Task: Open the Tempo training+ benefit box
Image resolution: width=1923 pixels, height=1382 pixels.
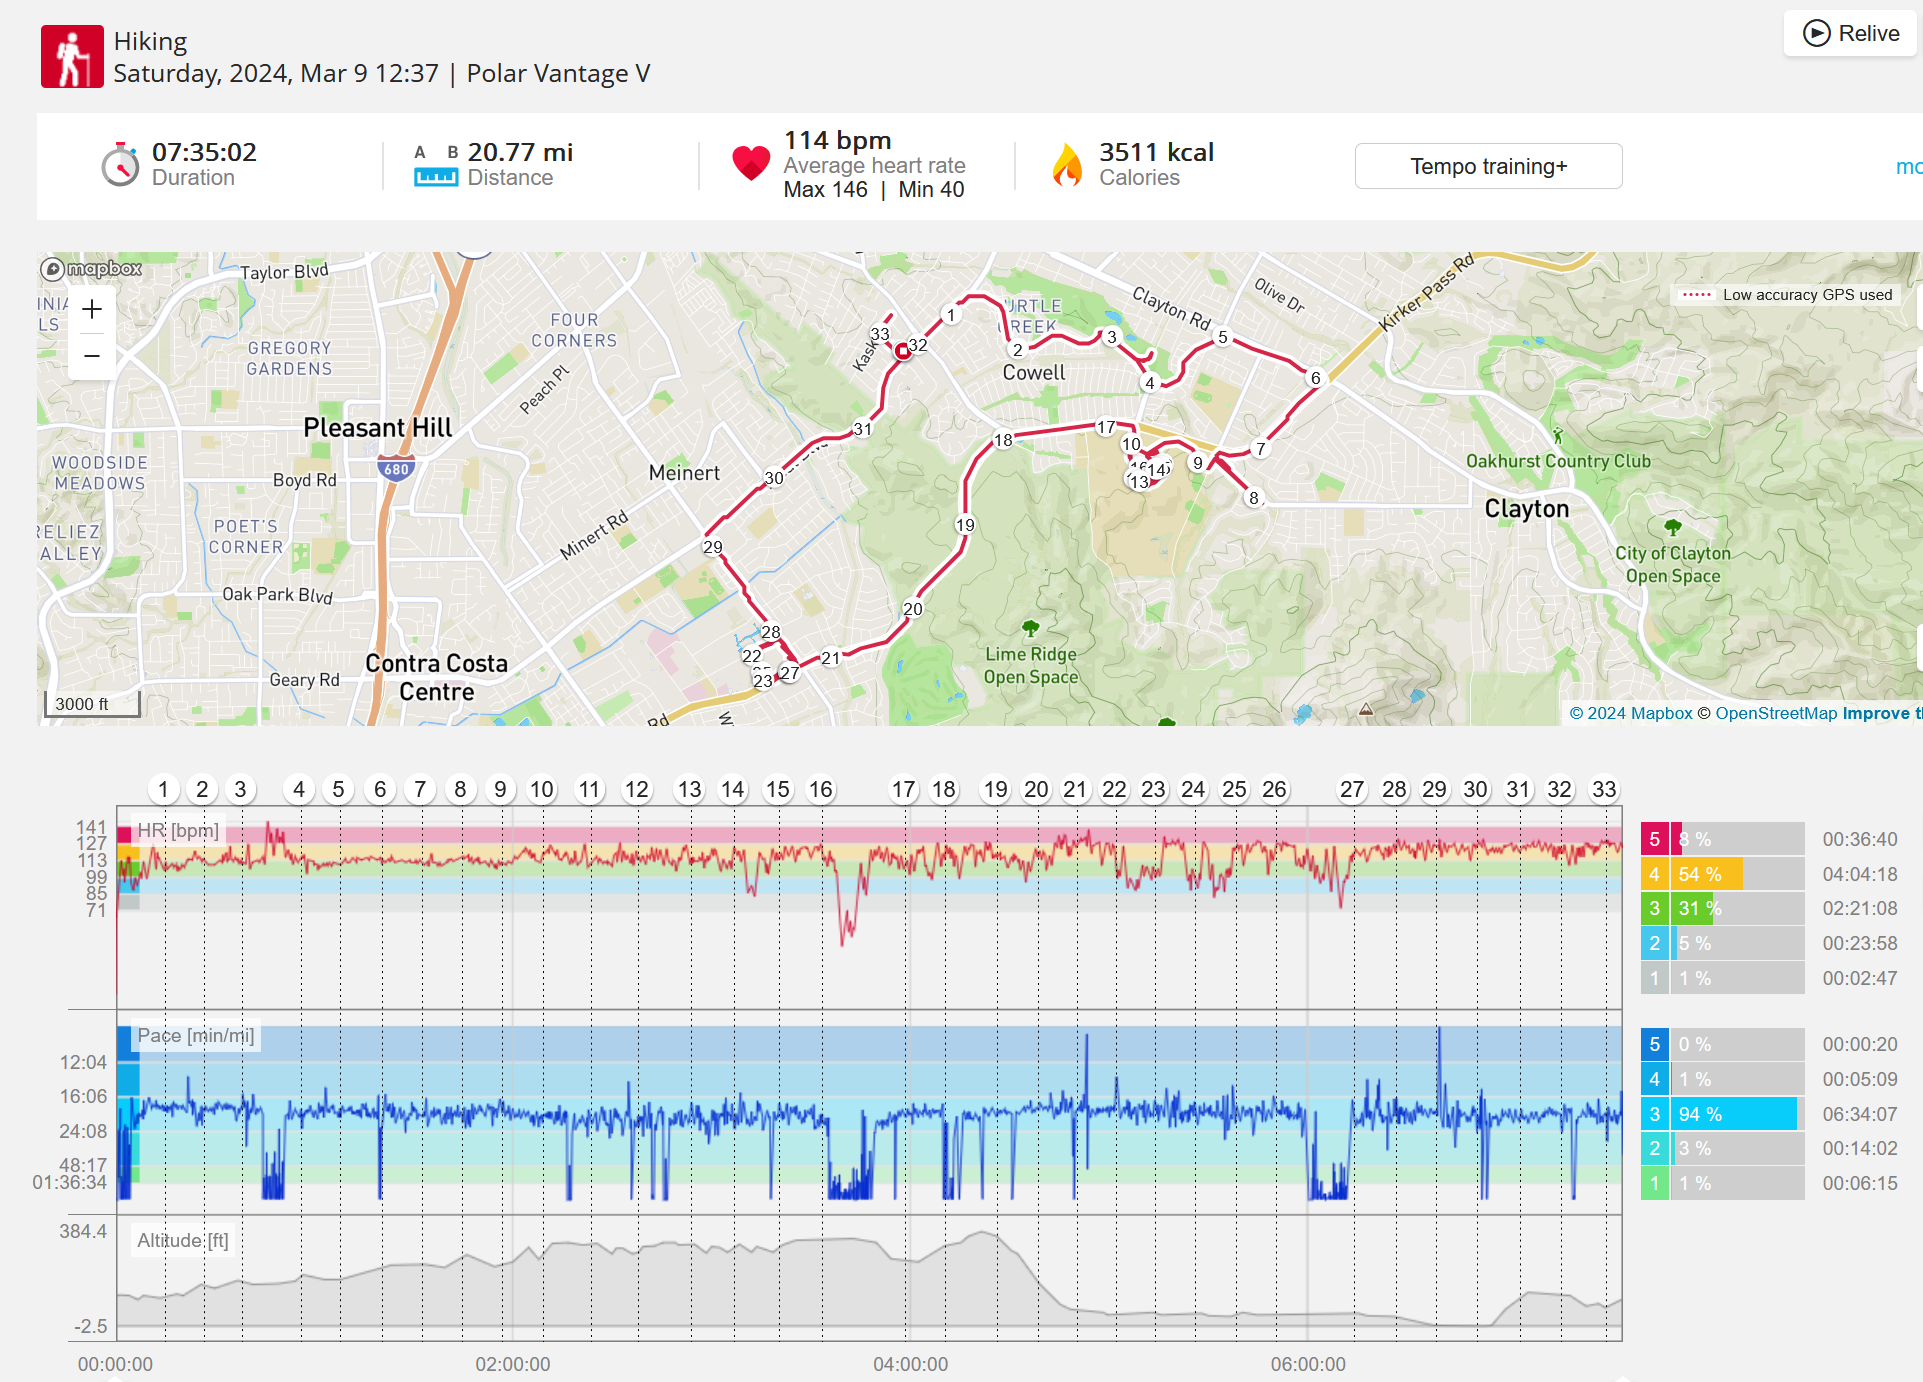Action: [1487, 166]
